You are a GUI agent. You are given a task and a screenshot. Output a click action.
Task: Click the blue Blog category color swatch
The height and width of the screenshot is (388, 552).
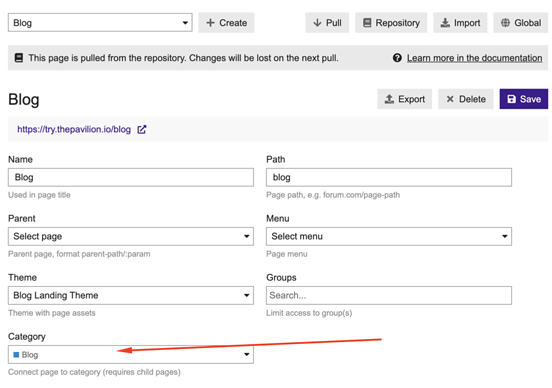coord(16,355)
